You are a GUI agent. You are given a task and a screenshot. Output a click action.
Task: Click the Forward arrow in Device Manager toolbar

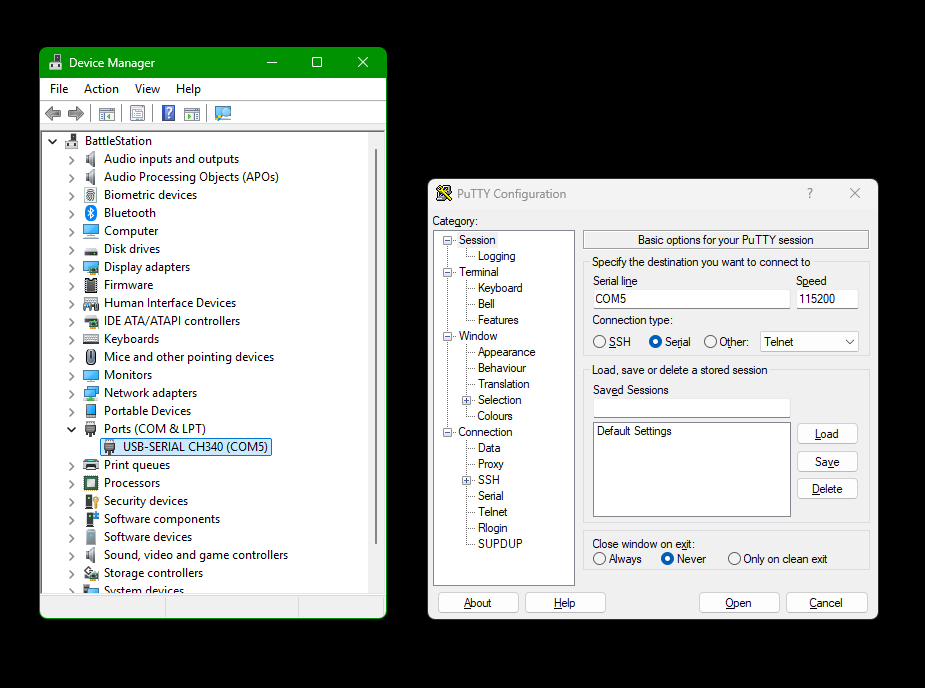click(x=76, y=113)
